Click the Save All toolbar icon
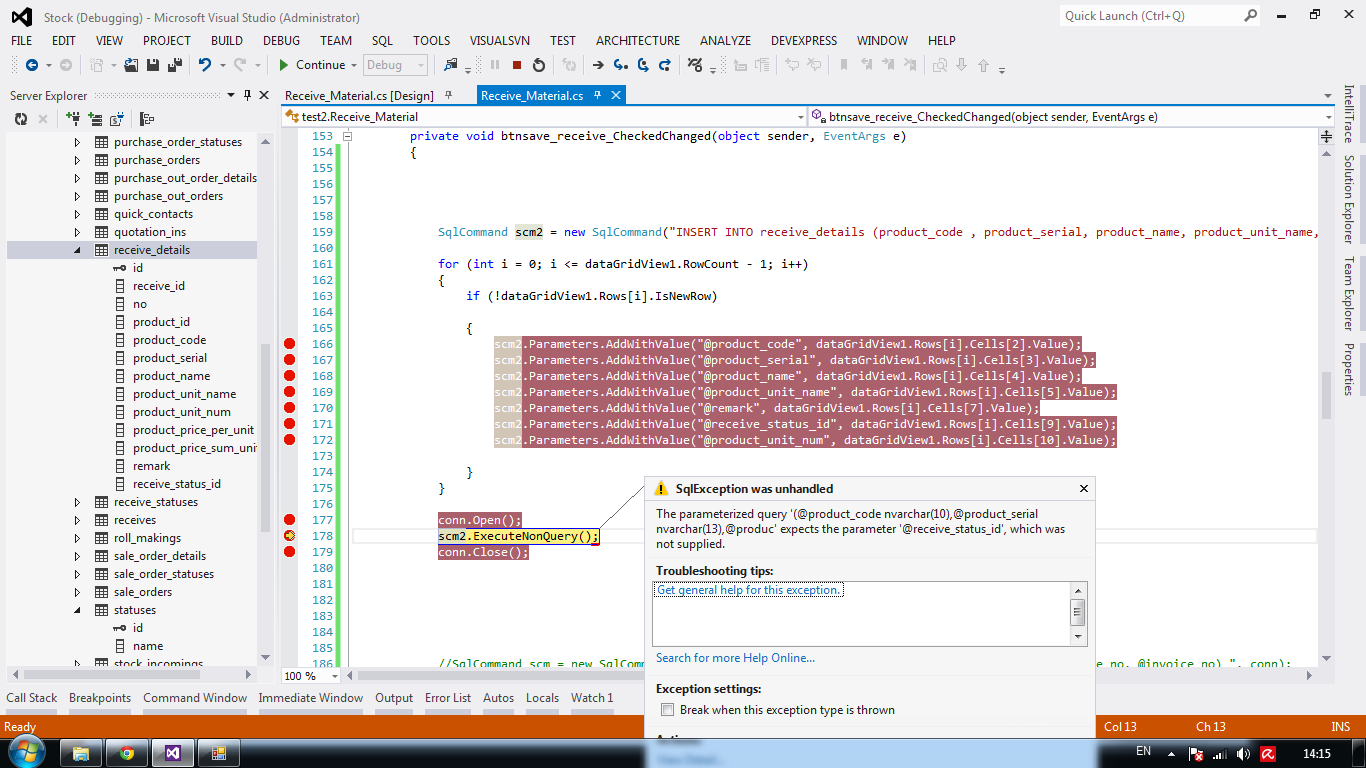The height and width of the screenshot is (768, 1366). (x=175, y=65)
